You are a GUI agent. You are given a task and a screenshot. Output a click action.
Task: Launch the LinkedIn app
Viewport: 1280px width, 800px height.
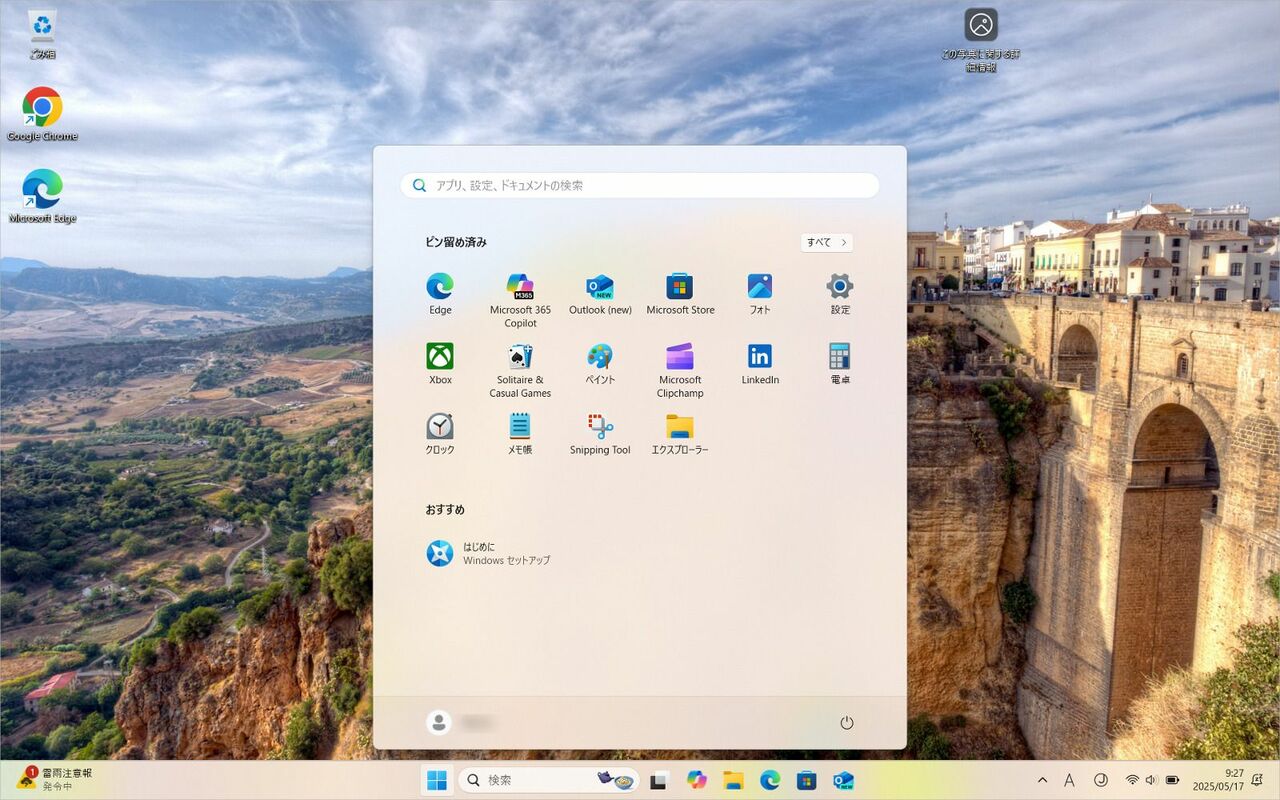(x=760, y=364)
